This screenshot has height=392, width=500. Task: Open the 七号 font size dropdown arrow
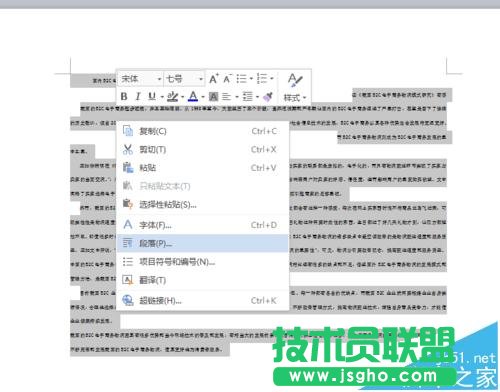[201, 79]
